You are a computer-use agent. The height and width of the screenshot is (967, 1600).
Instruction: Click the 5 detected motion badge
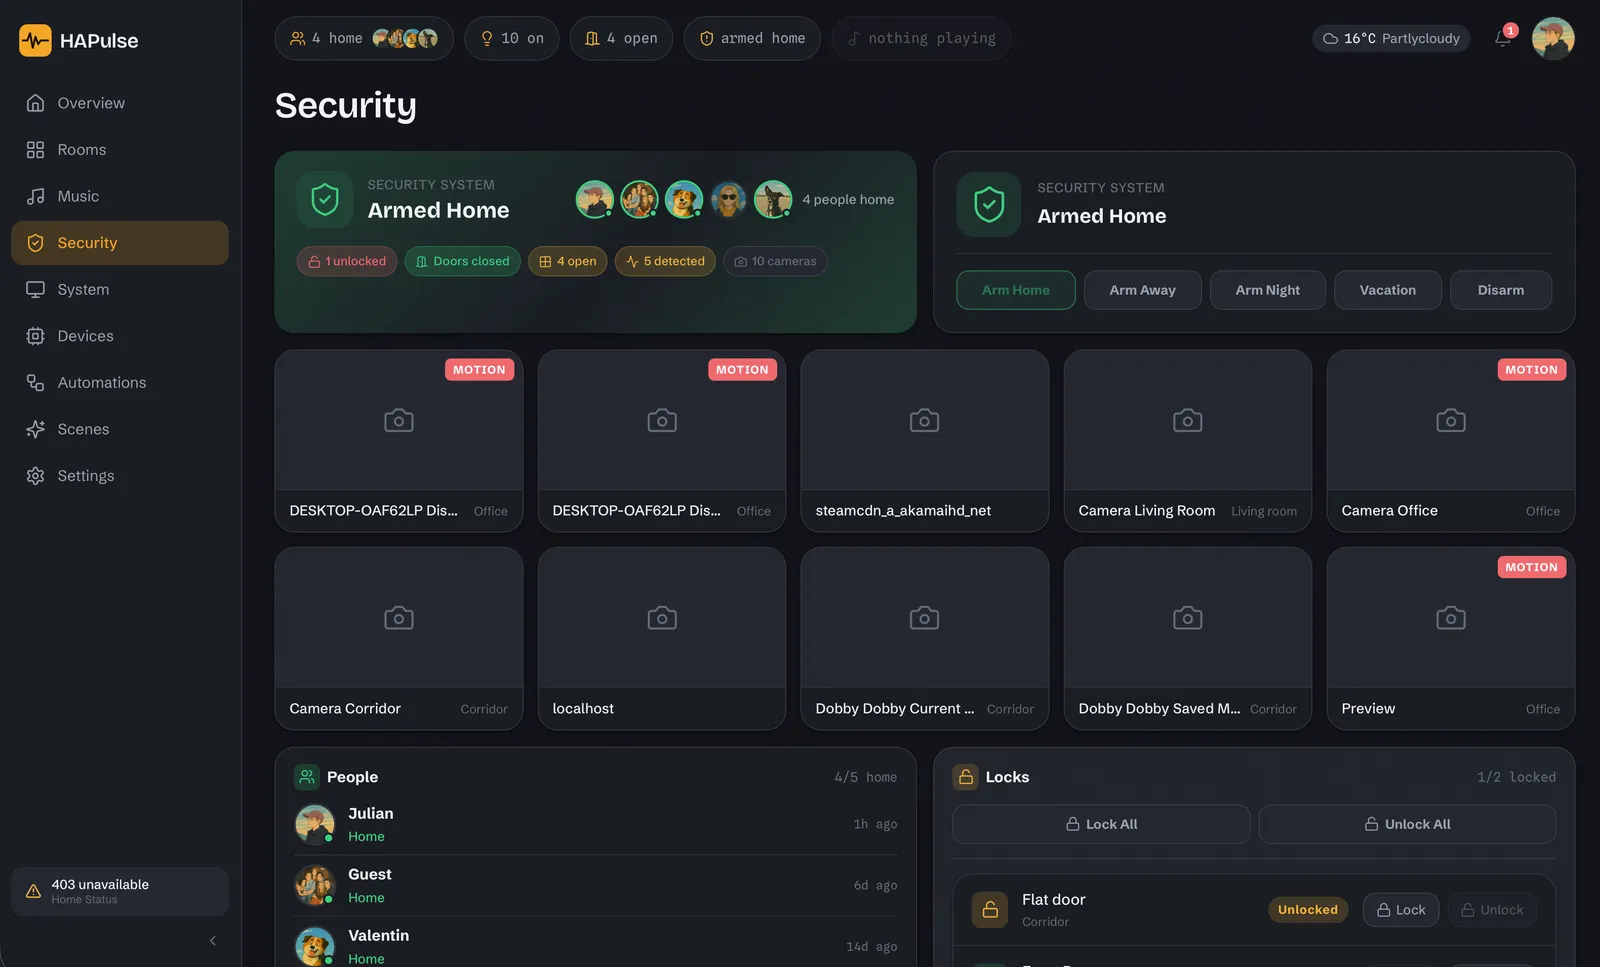pyautogui.click(x=665, y=261)
